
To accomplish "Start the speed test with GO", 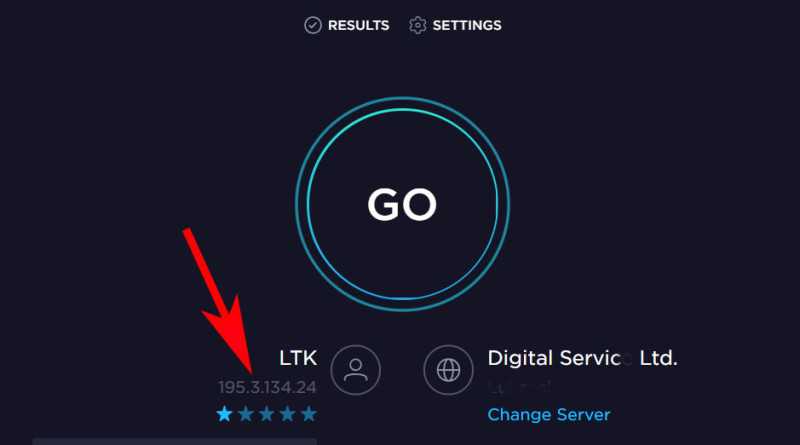I will point(403,204).
